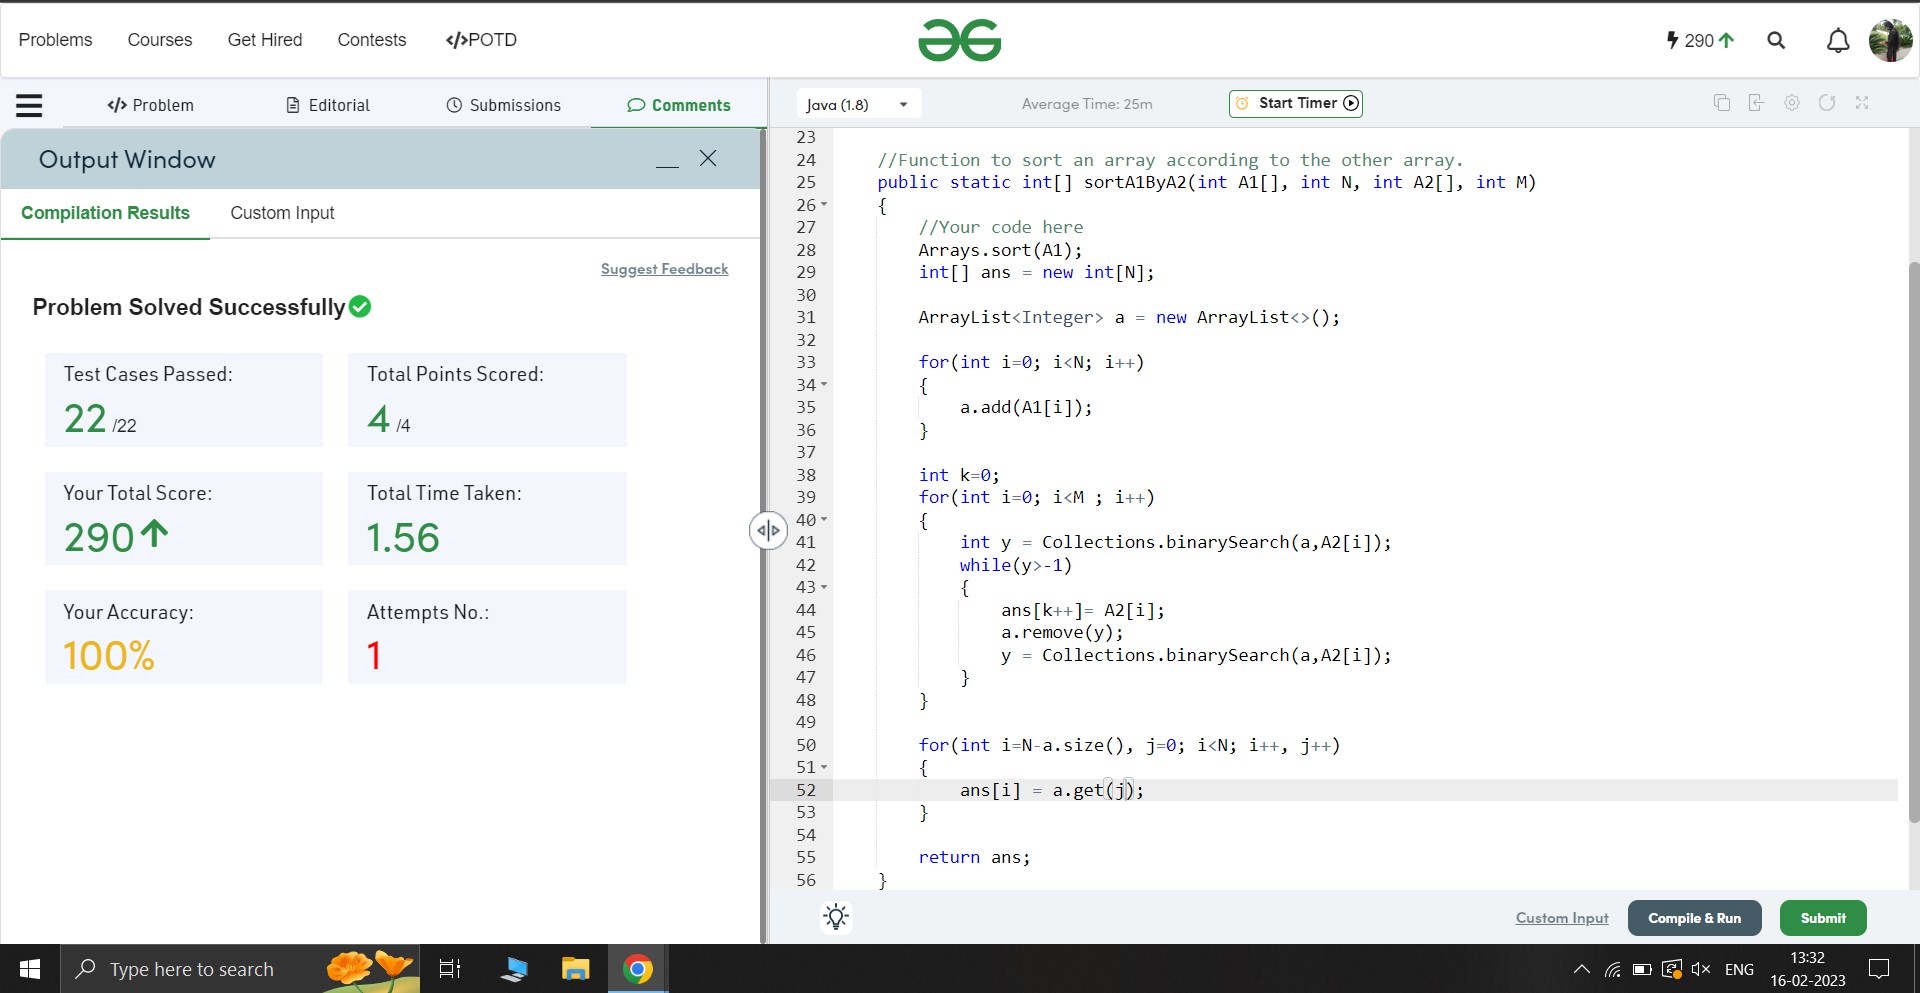This screenshot has width=1920, height=993.
Task: Click the Start Timer button
Action: tap(1296, 103)
